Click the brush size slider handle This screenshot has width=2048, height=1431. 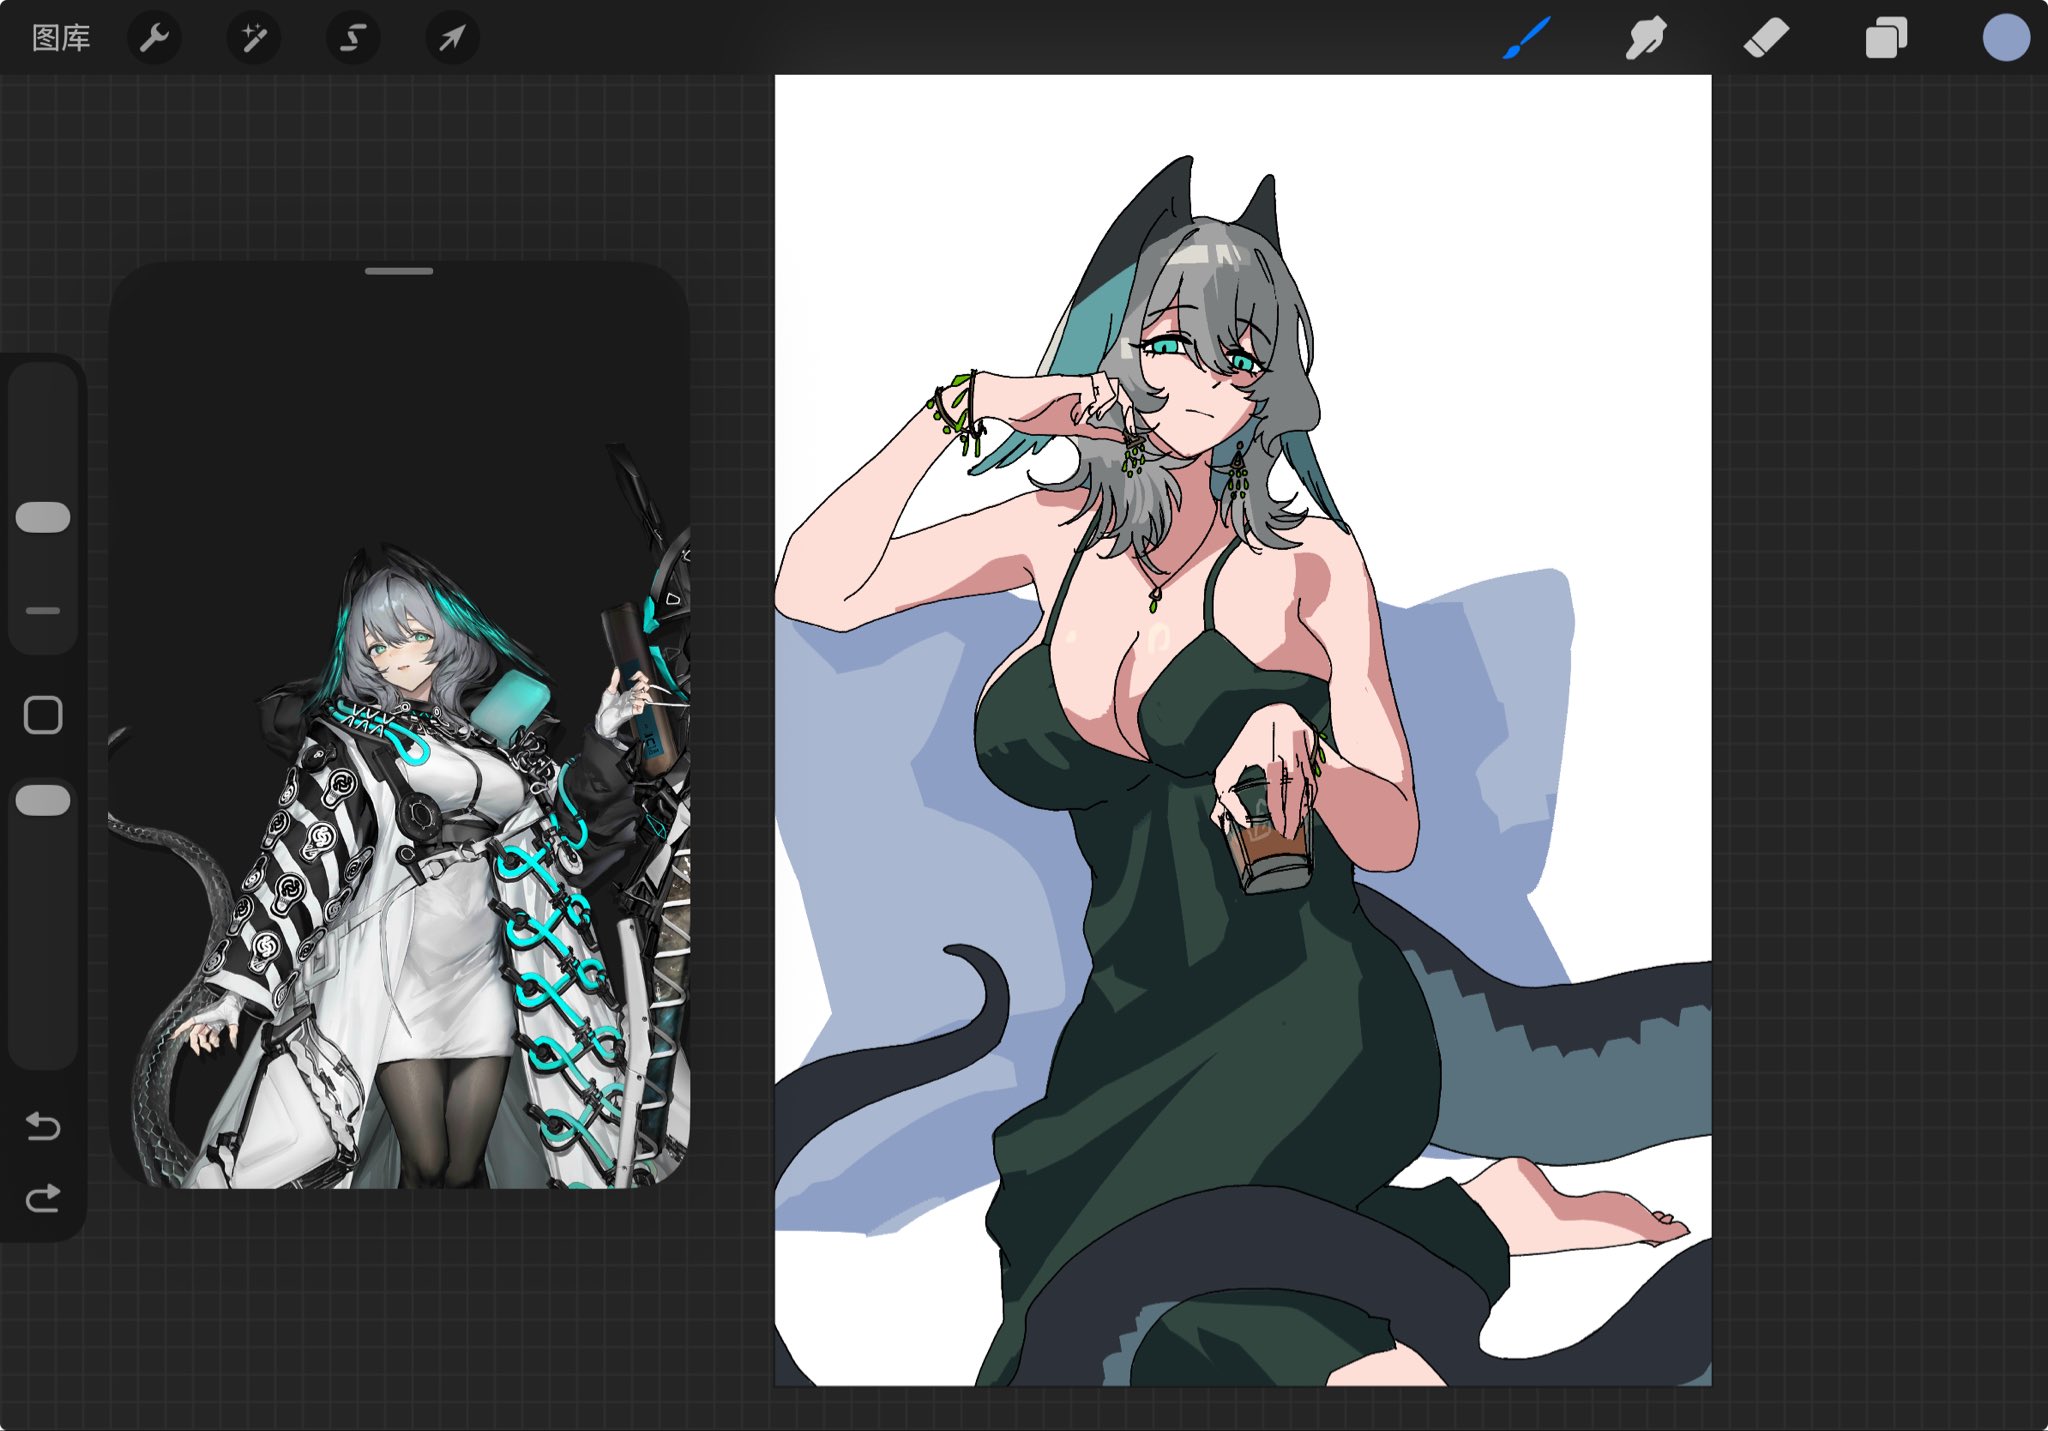(x=43, y=517)
